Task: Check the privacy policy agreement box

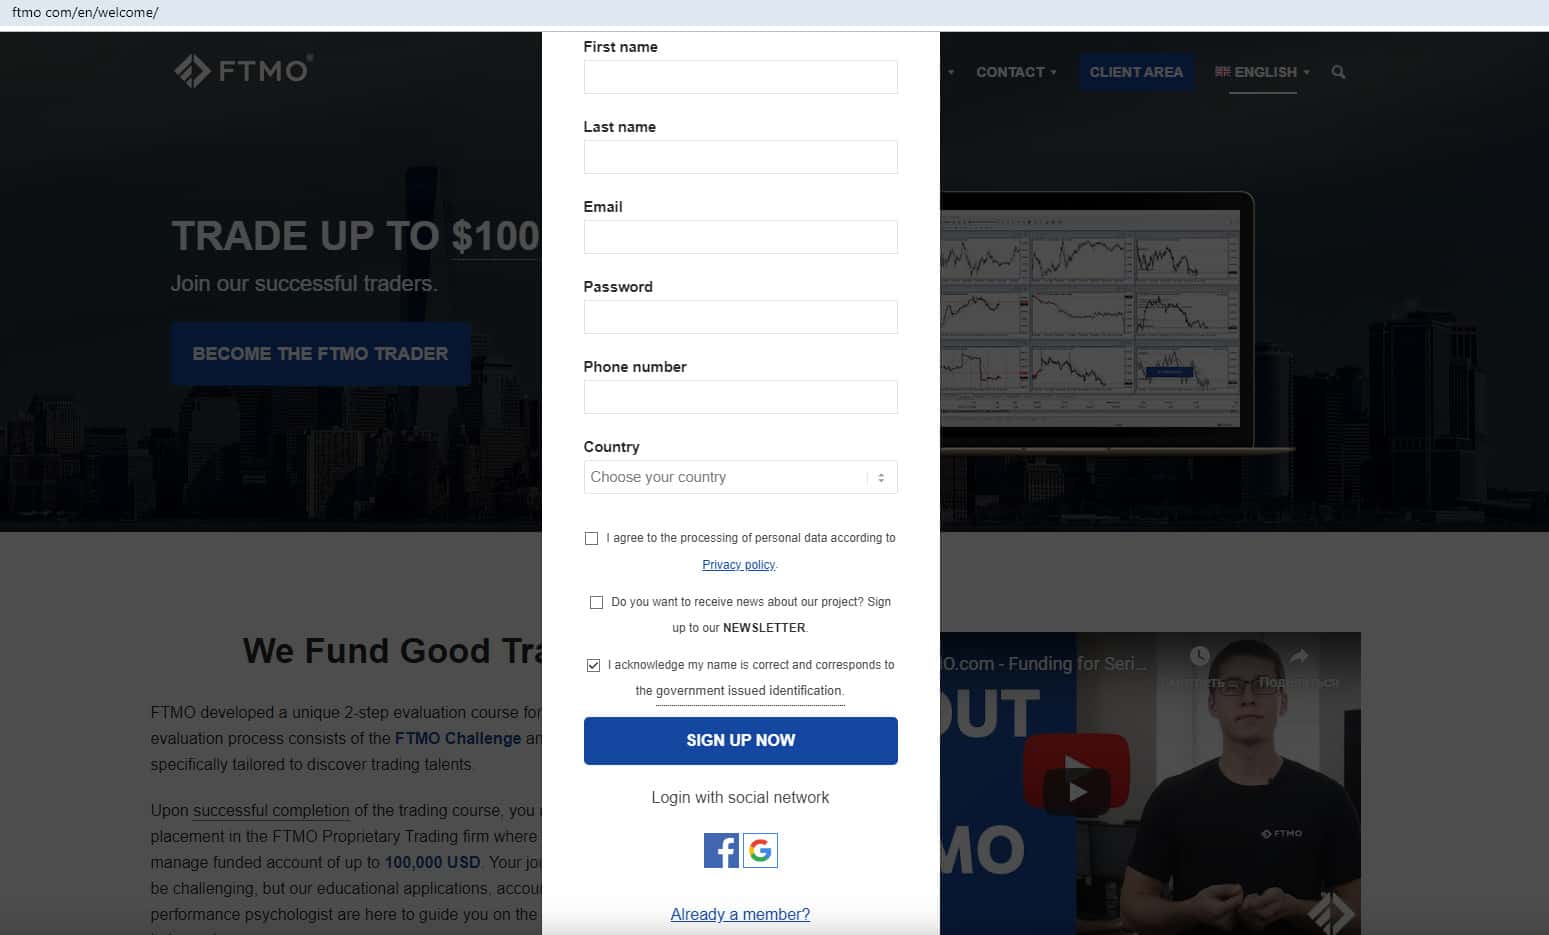Action: tap(591, 538)
